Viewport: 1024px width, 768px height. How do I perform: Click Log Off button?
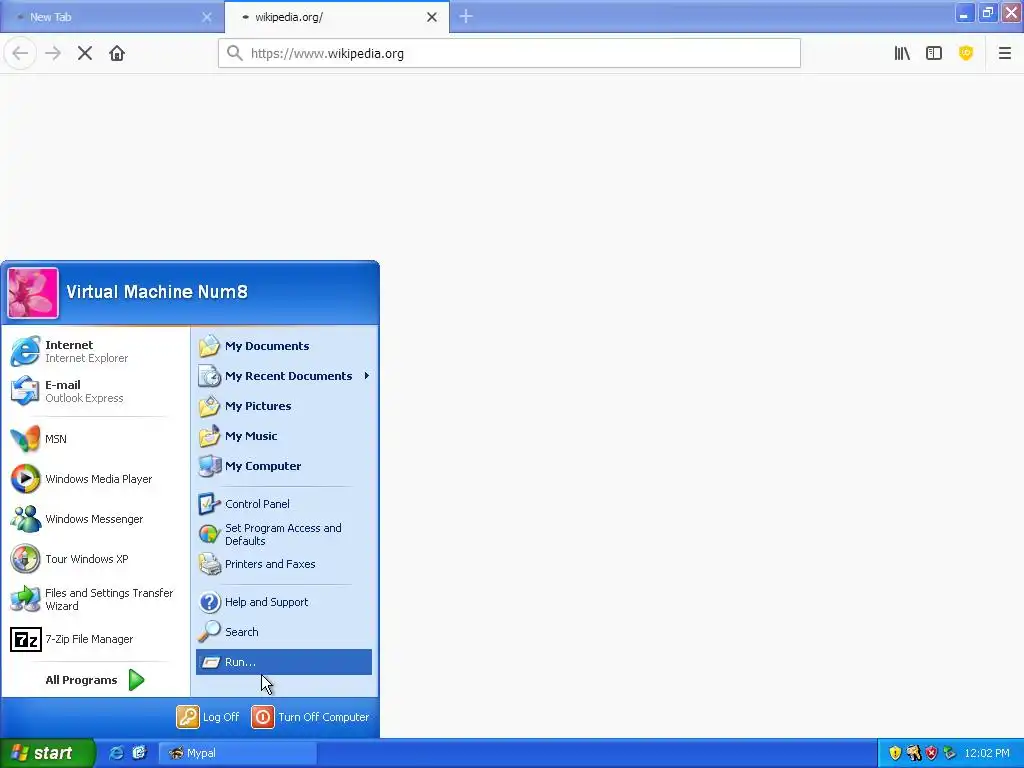(x=208, y=717)
